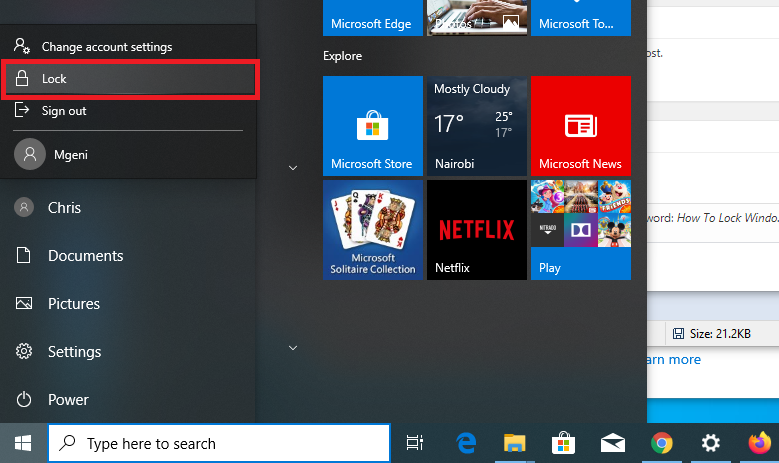Open Pictures from the Start menu
This screenshot has width=779, height=463.
[x=128, y=303]
